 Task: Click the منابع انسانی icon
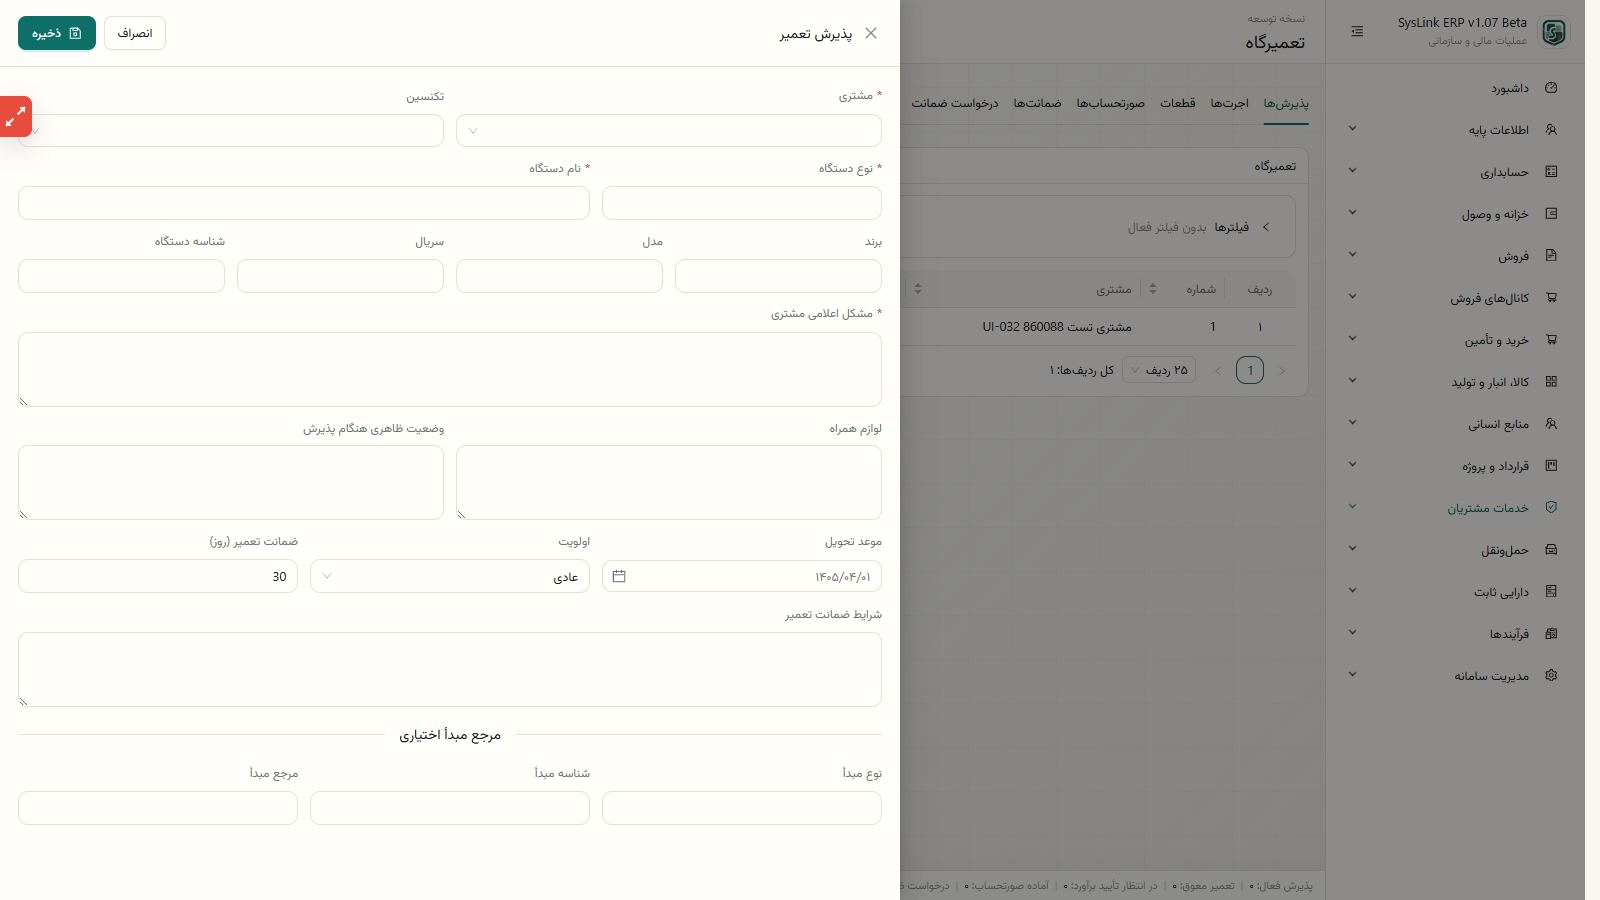(x=1551, y=424)
